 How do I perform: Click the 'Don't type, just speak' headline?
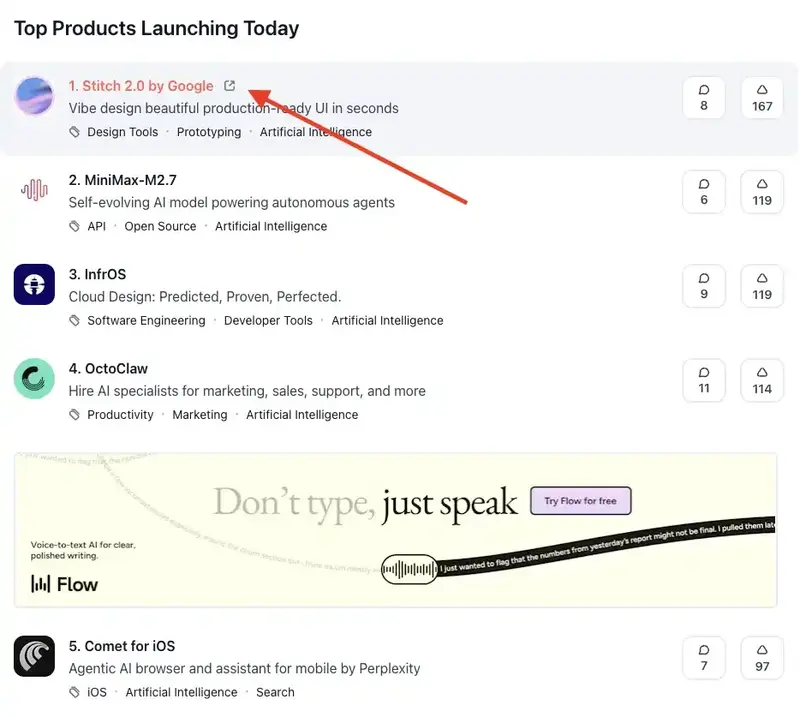pos(365,503)
